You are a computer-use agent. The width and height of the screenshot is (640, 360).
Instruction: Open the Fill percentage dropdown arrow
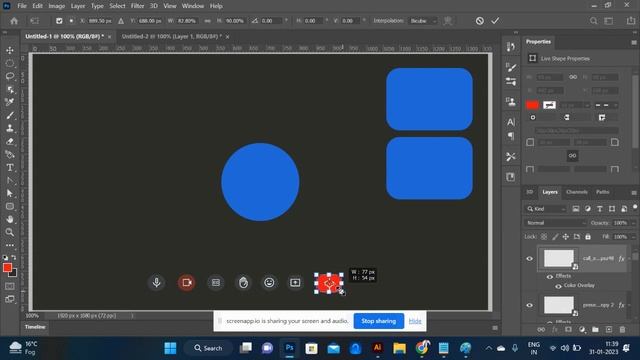coord(633,237)
